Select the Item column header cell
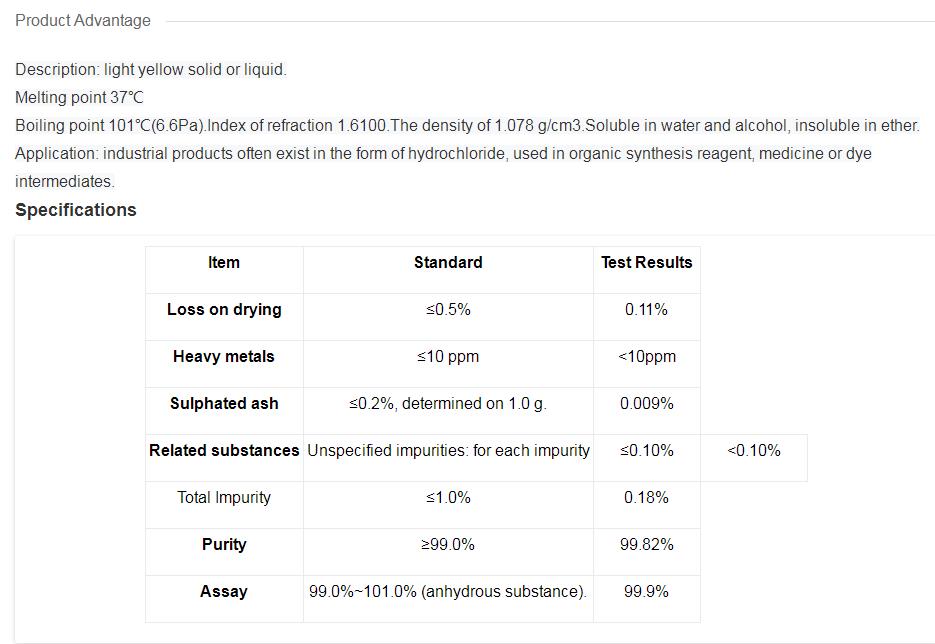 click(x=224, y=263)
